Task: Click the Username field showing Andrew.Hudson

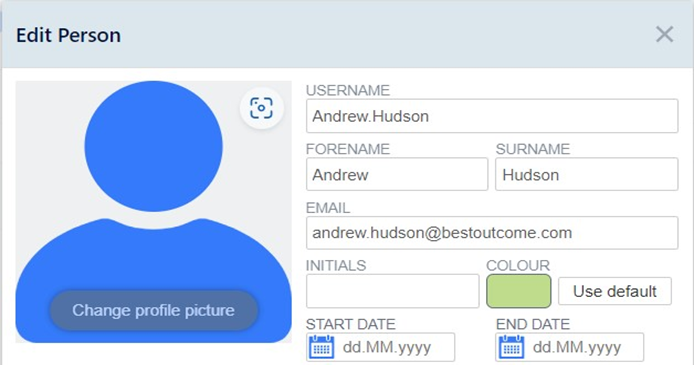Action: (x=492, y=116)
